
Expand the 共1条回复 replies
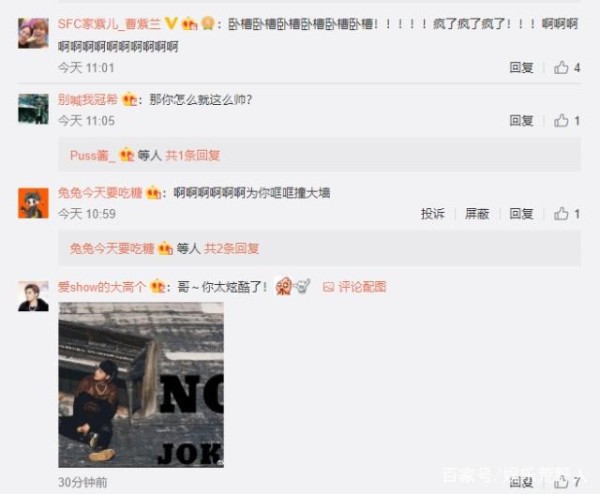[x=192, y=155]
